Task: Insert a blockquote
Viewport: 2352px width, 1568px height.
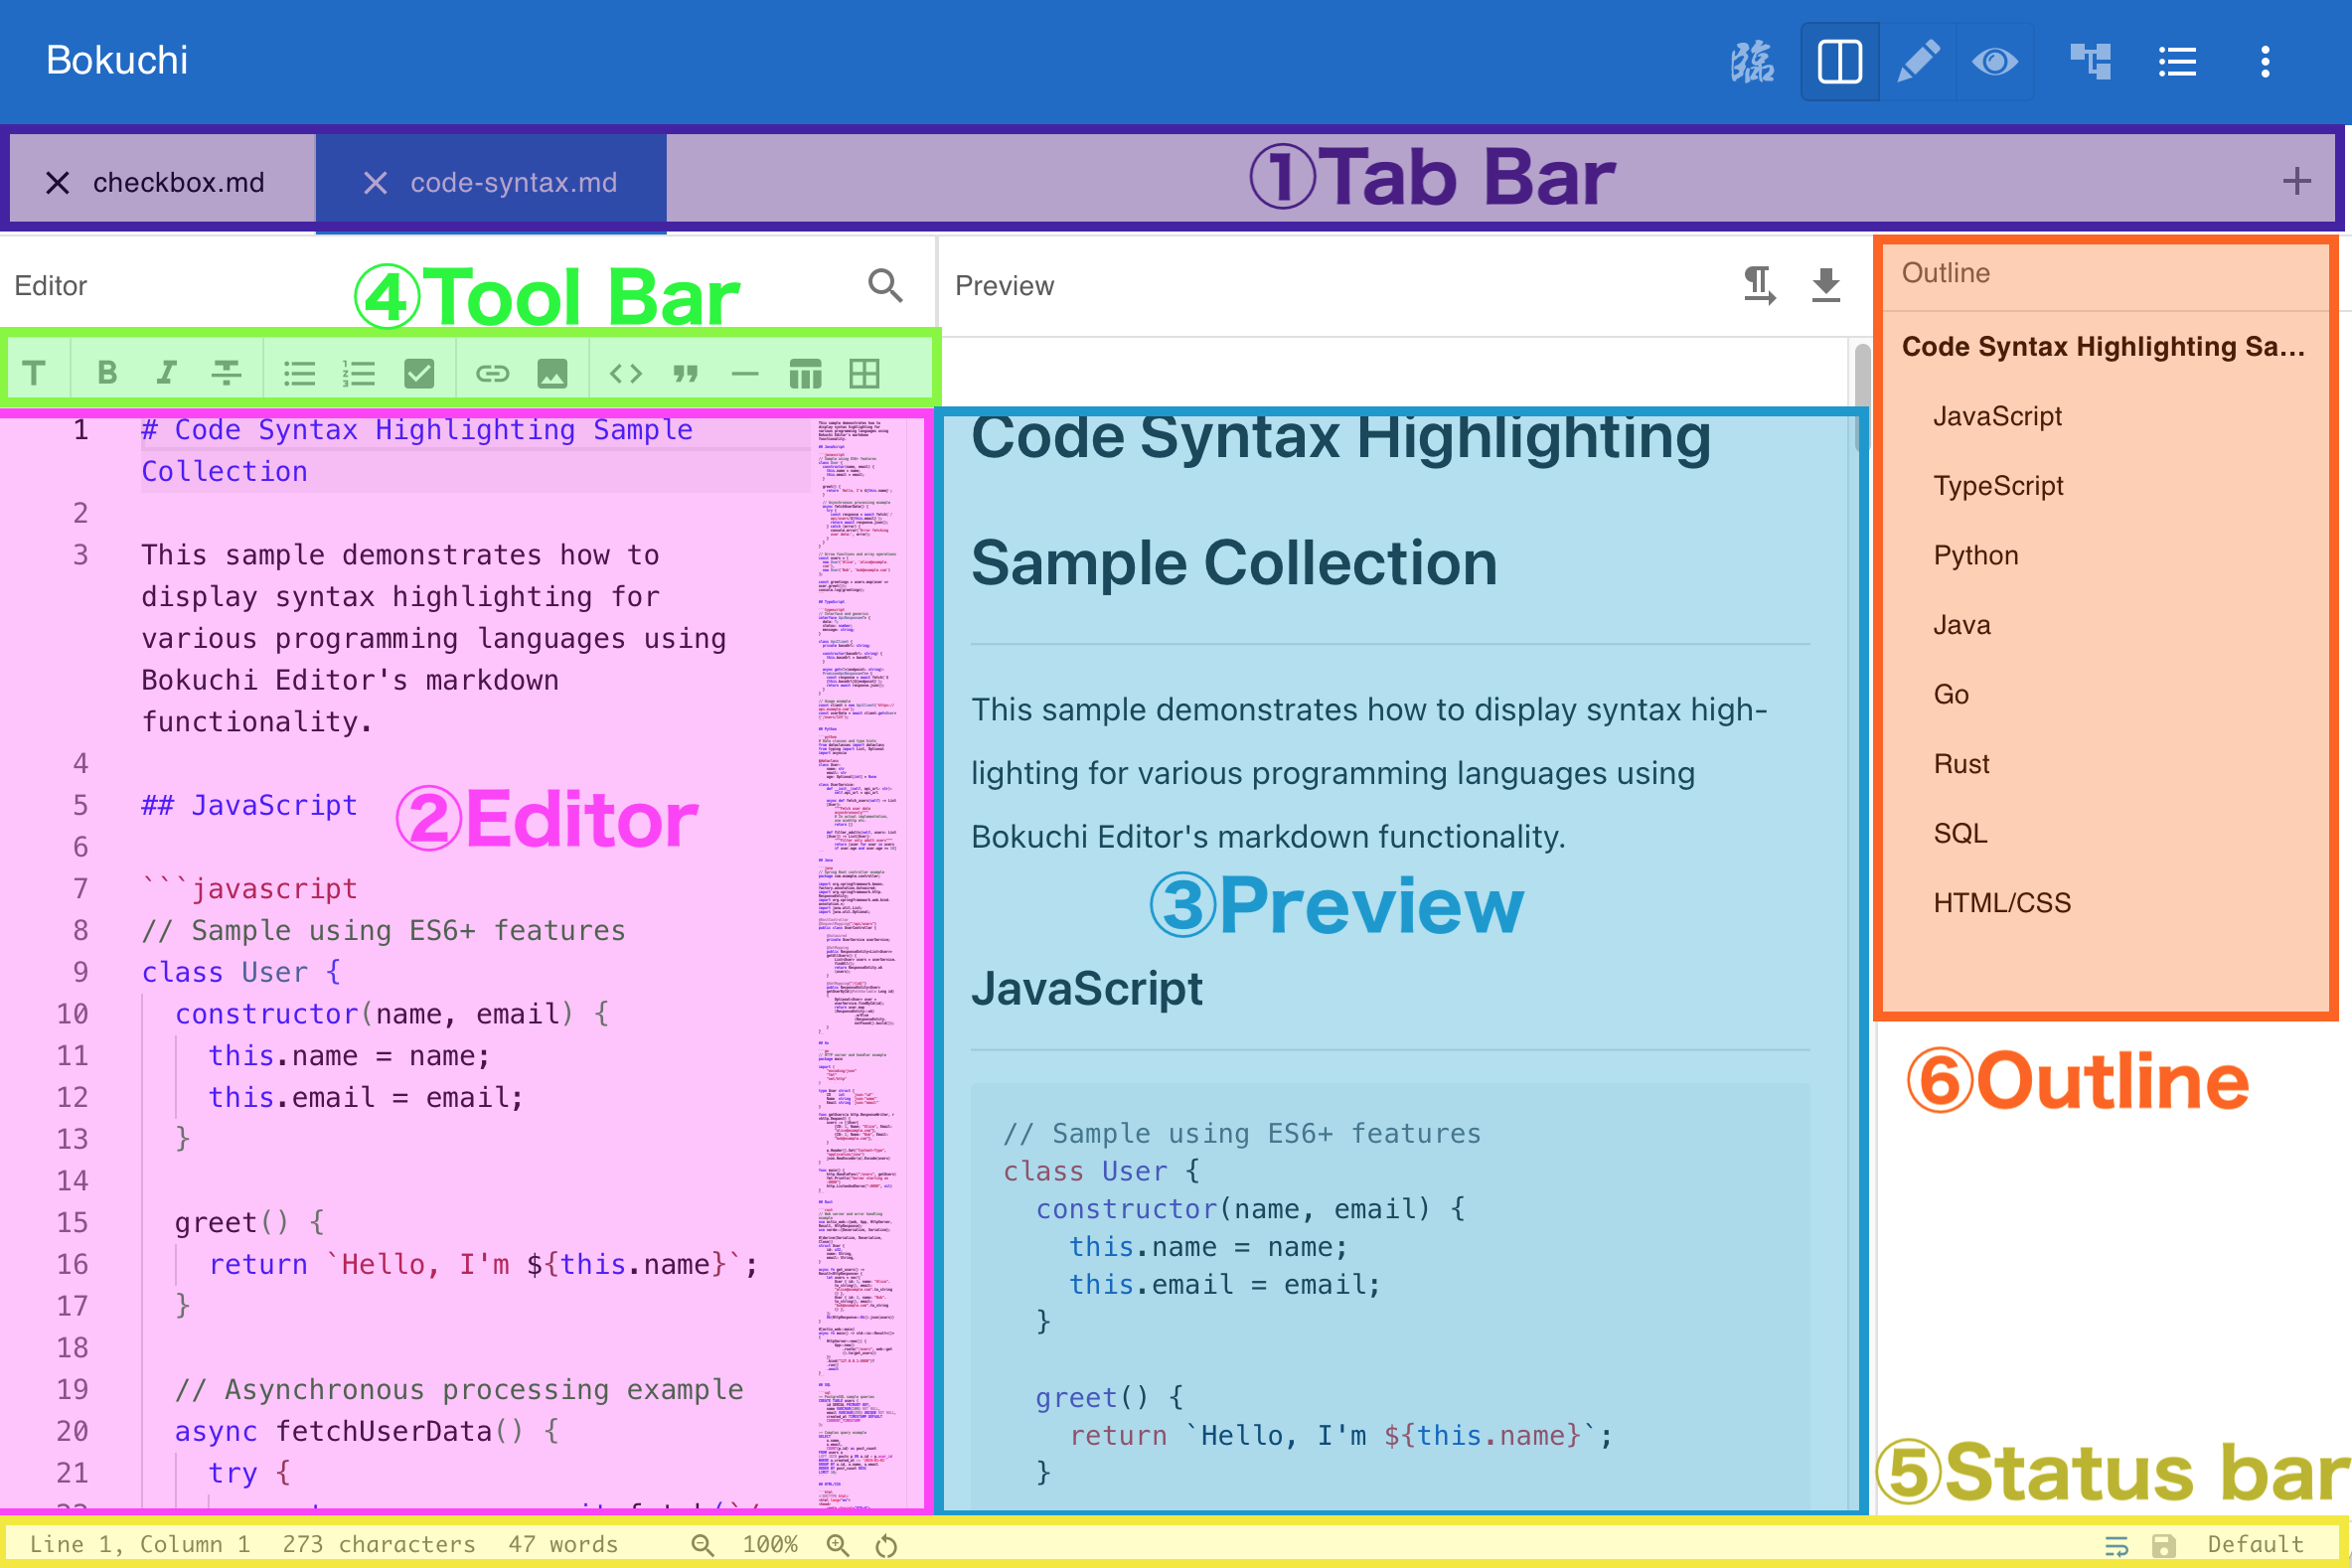Action: point(685,373)
